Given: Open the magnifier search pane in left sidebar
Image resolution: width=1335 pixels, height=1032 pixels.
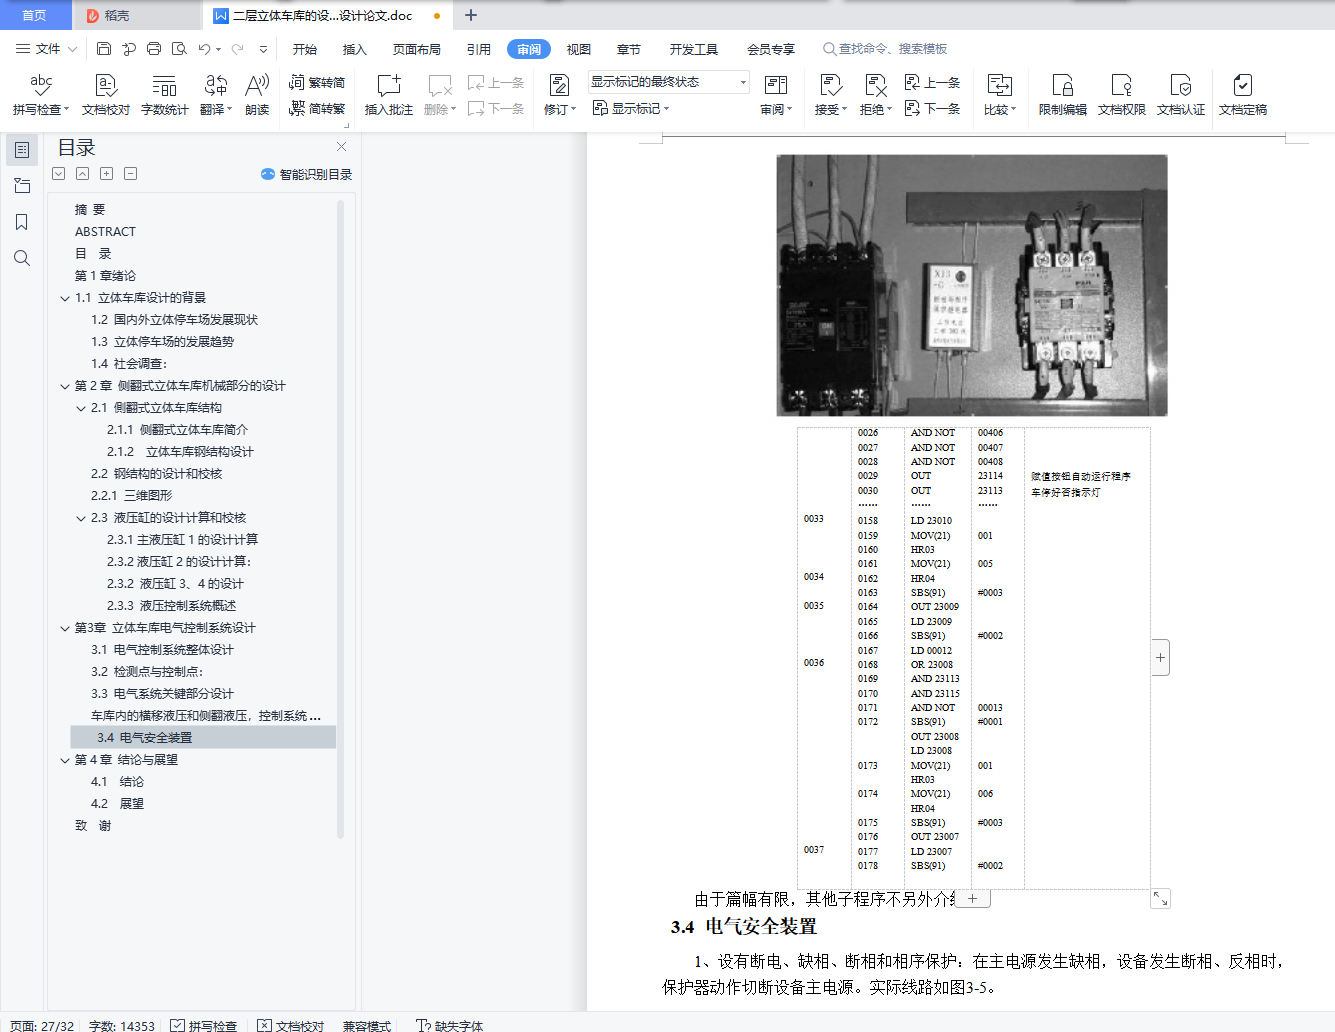Looking at the screenshot, I should [22, 258].
